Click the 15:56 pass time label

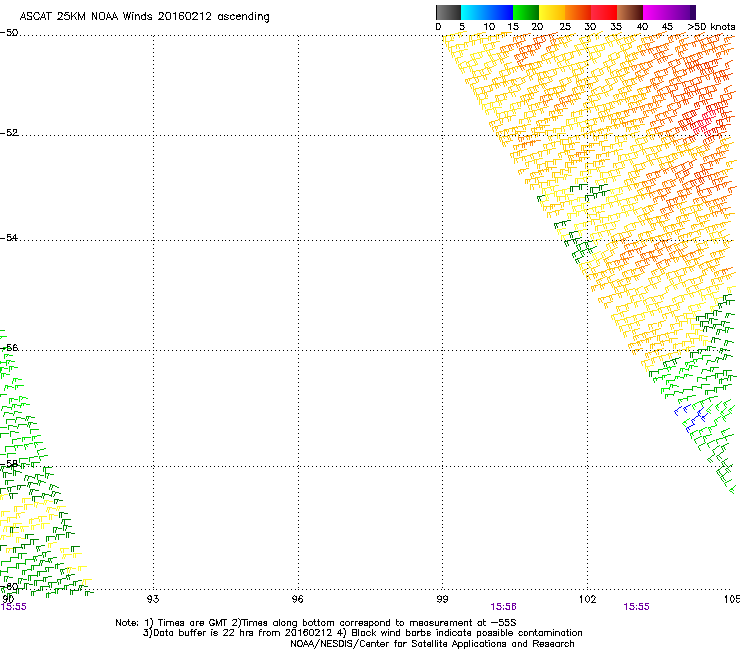click(x=503, y=607)
